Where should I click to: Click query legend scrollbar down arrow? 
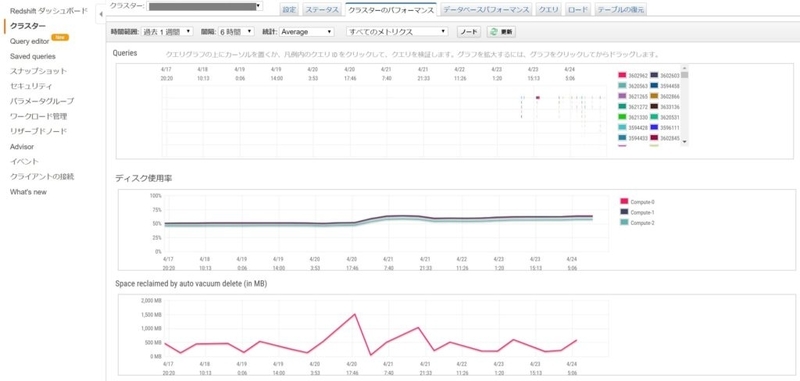pos(685,142)
